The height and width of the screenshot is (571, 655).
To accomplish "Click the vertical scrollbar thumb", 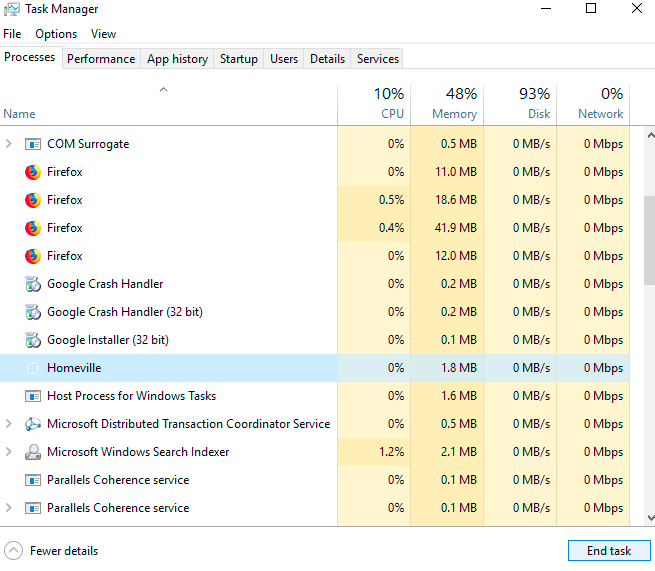I will click(649, 240).
